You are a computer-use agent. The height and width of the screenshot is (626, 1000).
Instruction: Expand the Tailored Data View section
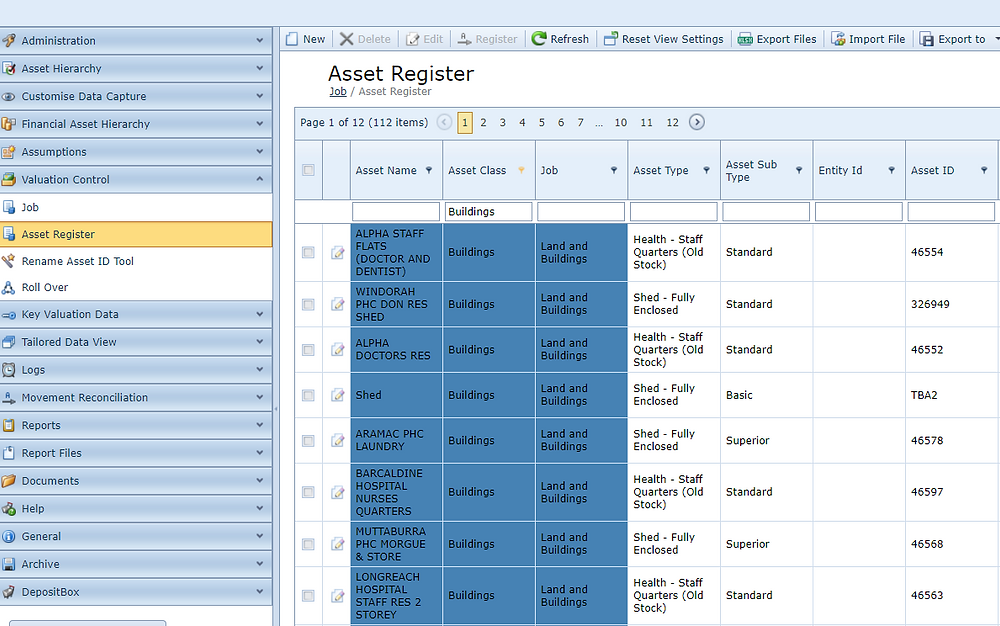pyautogui.click(x=136, y=342)
